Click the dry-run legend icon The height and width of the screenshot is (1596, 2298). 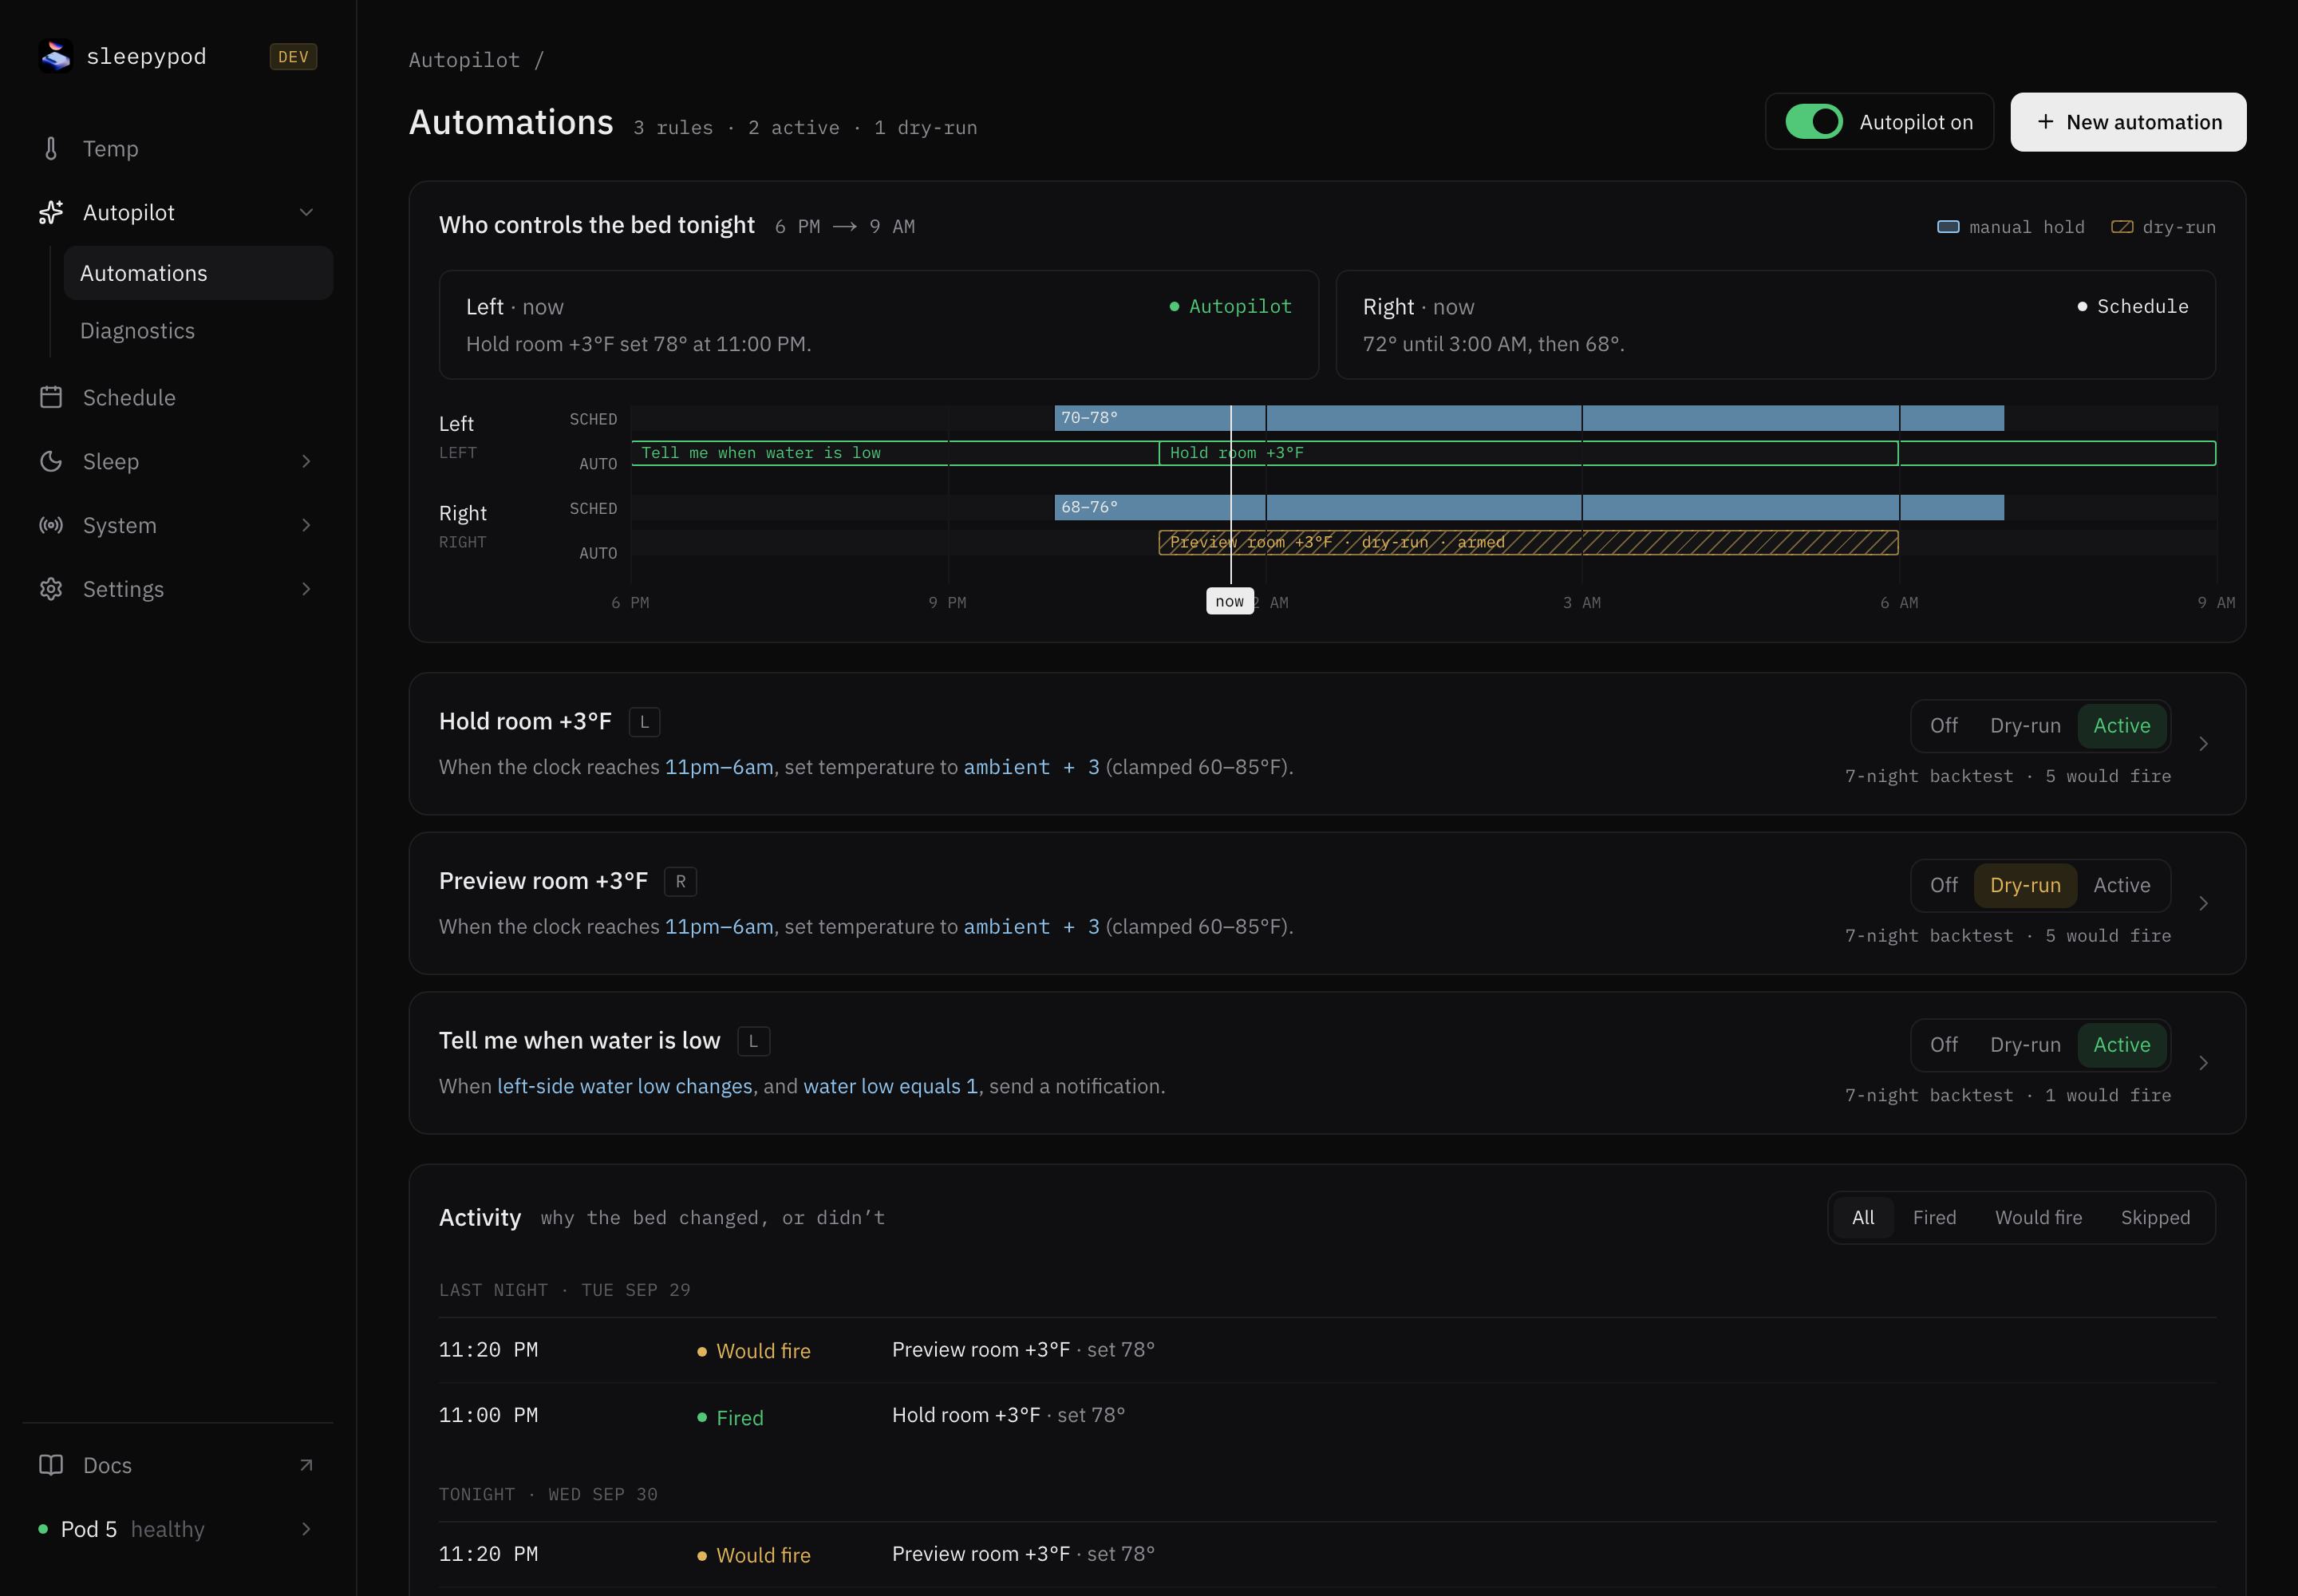point(2122,227)
